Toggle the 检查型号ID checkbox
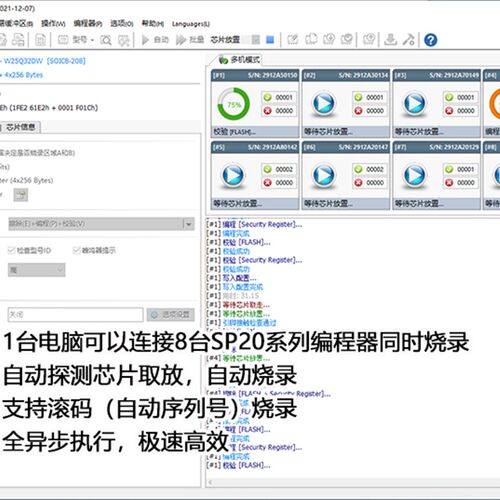Screen dimensions: 500x500 (11, 250)
